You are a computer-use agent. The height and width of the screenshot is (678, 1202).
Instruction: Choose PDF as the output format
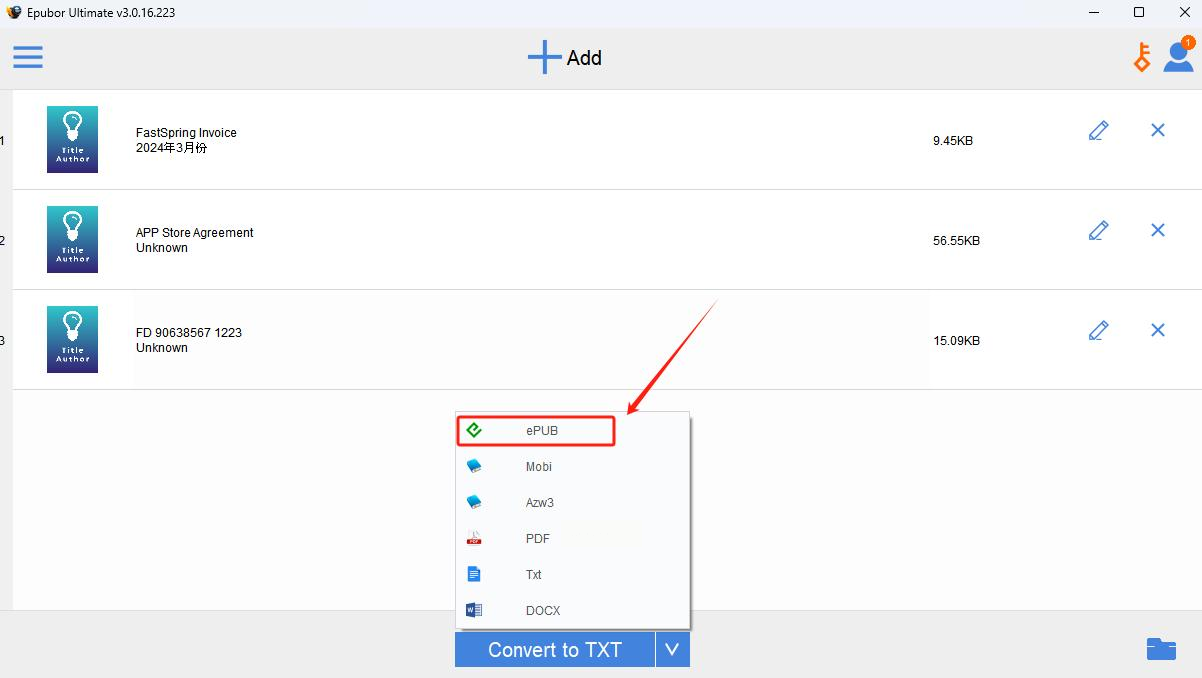(x=573, y=539)
